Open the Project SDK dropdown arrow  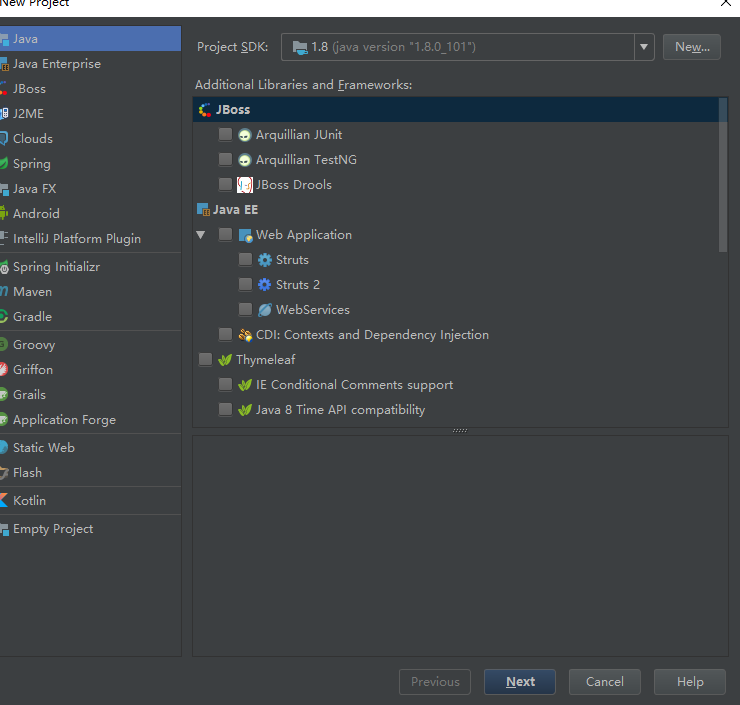pos(644,47)
